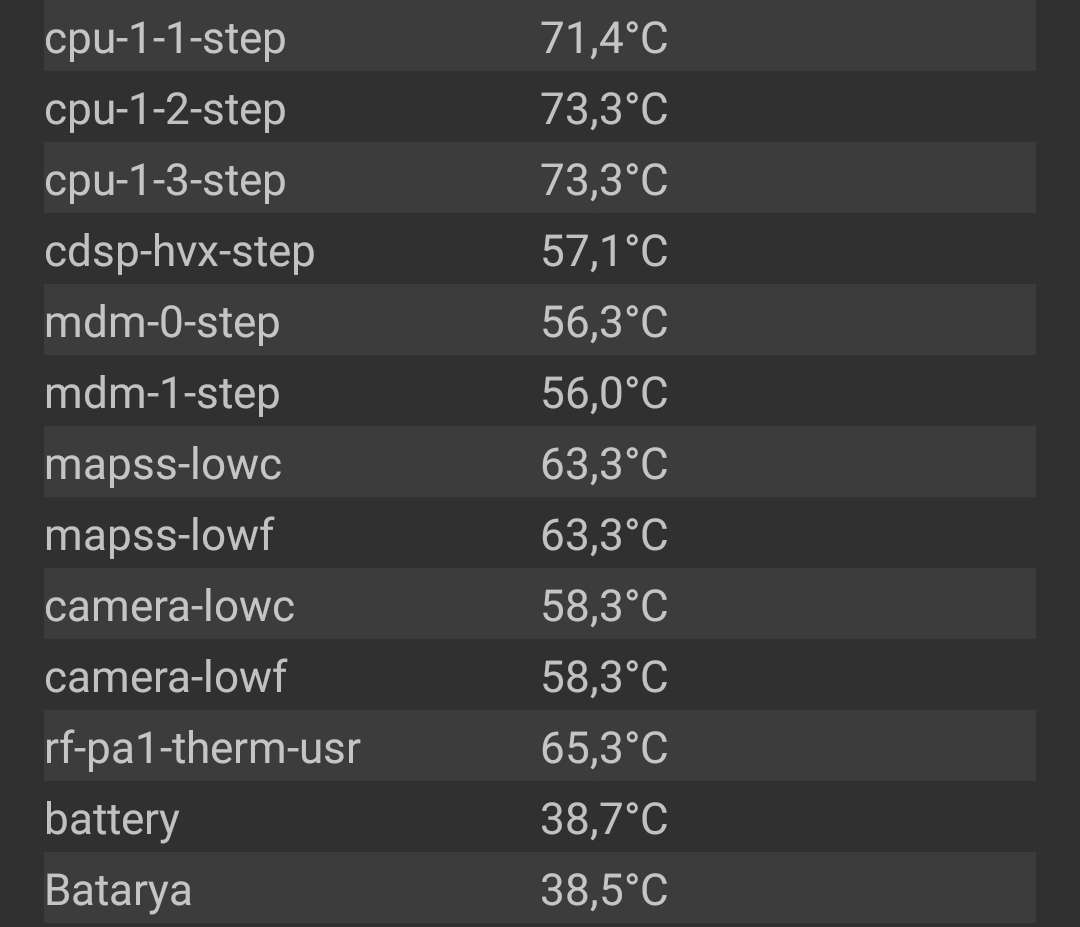Select the camera-lowf sensor label
The width and height of the screenshot is (1080, 927).
pyautogui.click(x=166, y=678)
